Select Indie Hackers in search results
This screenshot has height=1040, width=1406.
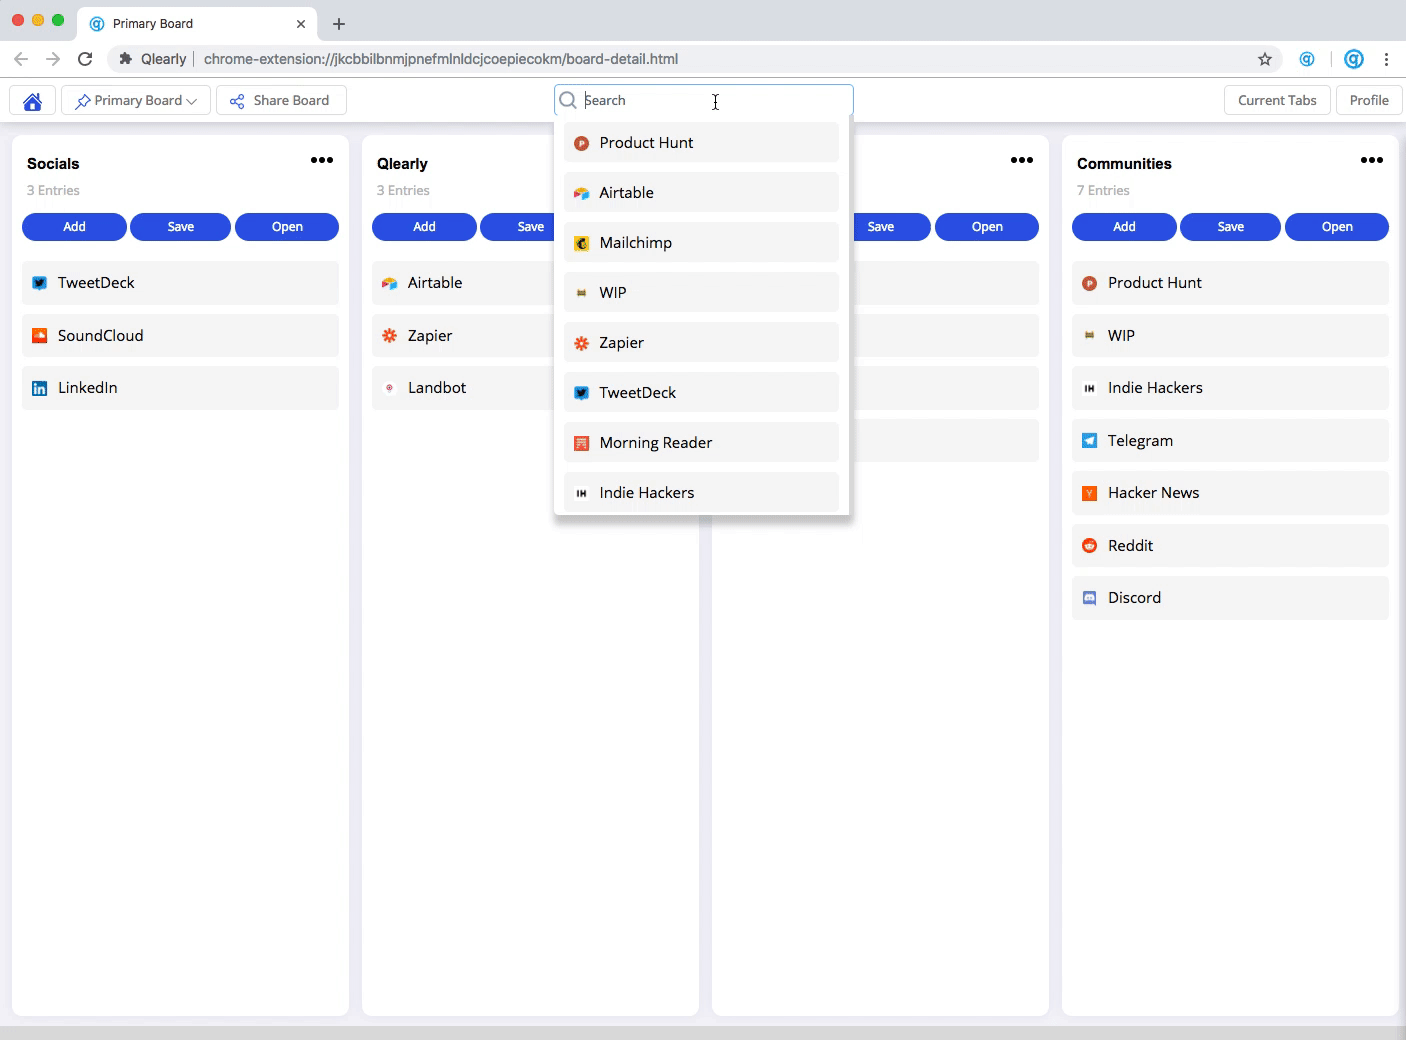coord(701,493)
